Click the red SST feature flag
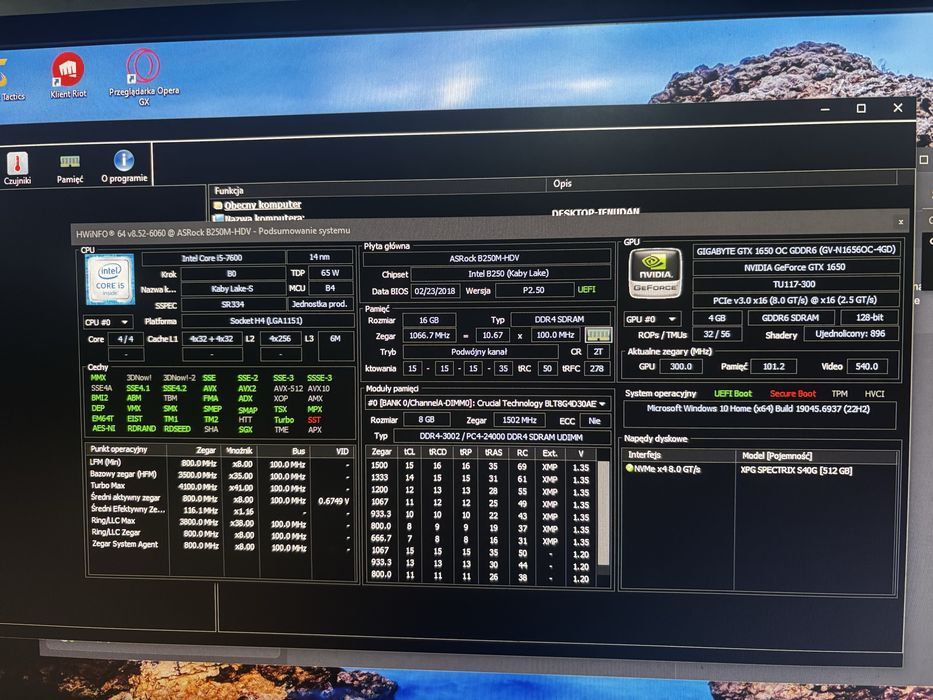Image resolution: width=933 pixels, height=700 pixels. pos(314,420)
